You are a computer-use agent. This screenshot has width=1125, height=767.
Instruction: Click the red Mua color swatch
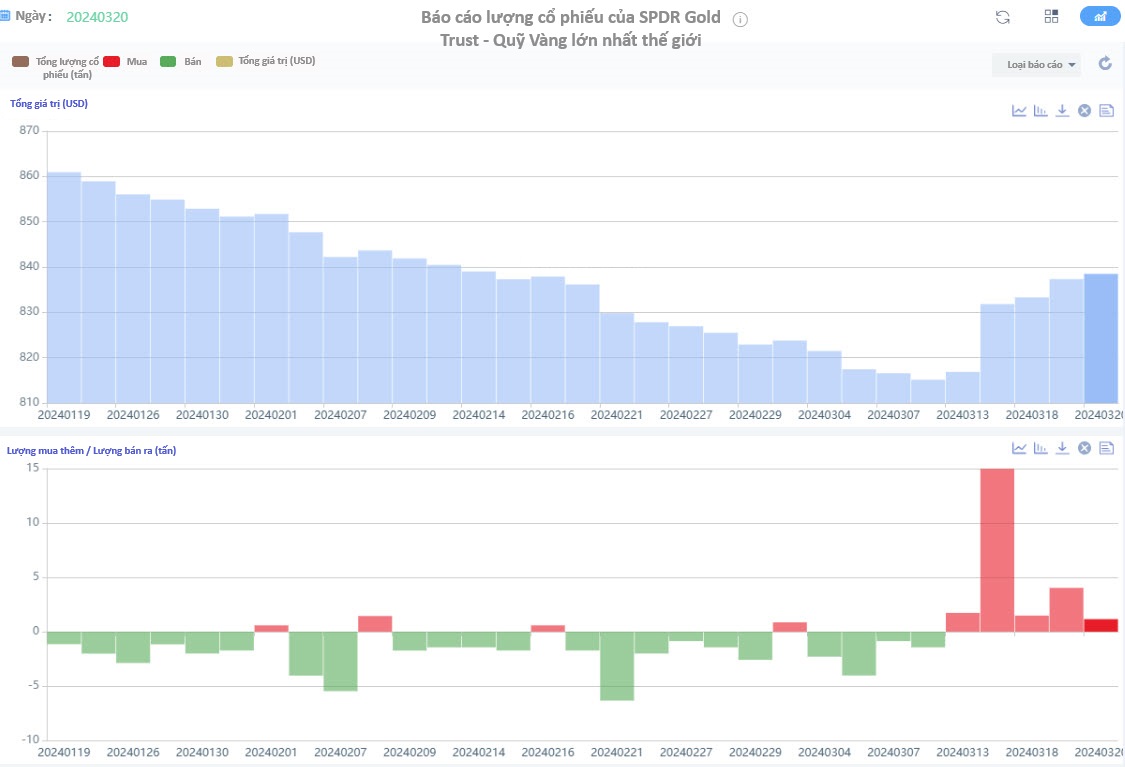pos(111,62)
